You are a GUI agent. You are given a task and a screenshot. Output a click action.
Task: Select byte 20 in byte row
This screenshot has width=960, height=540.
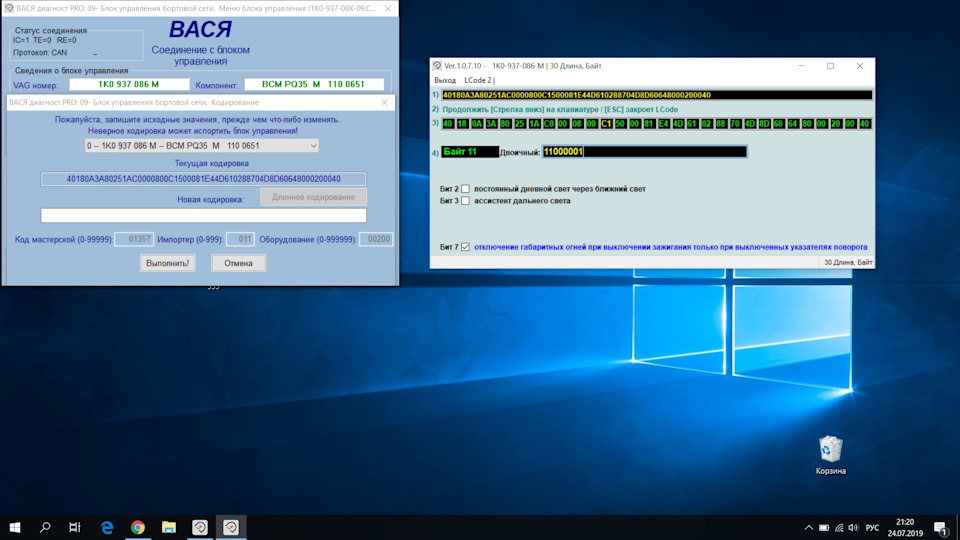click(836, 124)
